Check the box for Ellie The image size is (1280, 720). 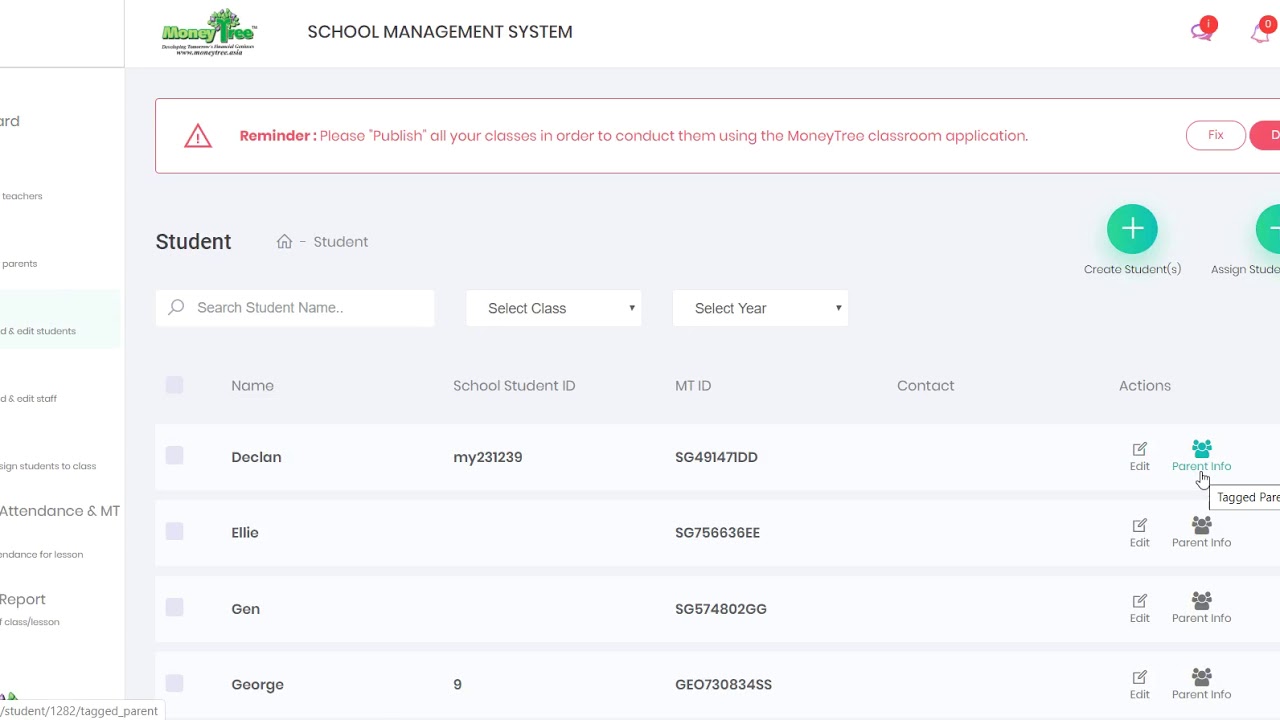pyautogui.click(x=174, y=532)
